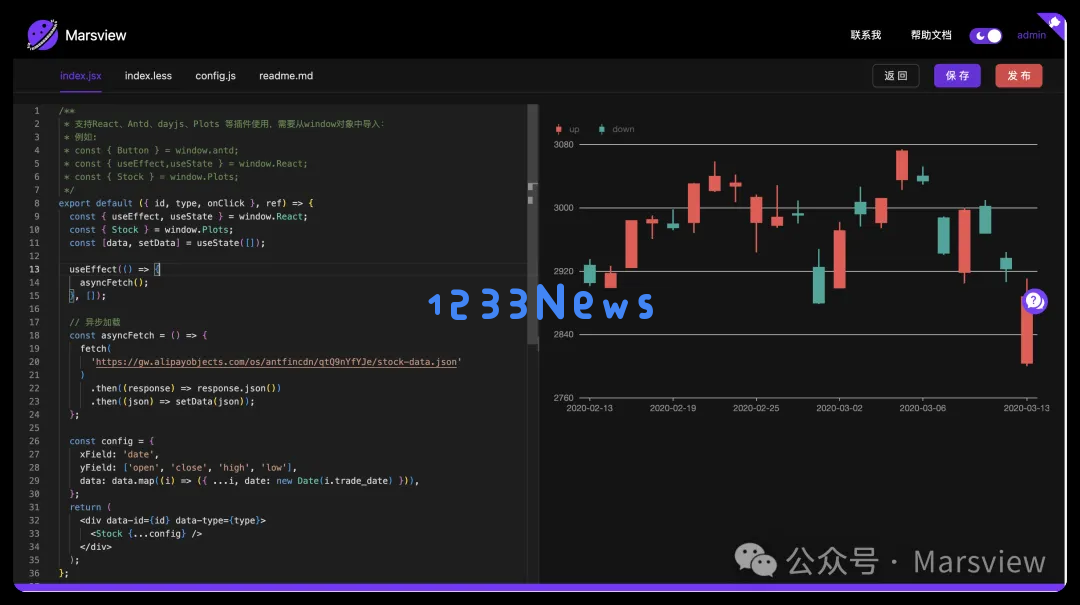Open the purple help question-mark bubble
This screenshot has height=605, width=1080.
coord(1034,301)
